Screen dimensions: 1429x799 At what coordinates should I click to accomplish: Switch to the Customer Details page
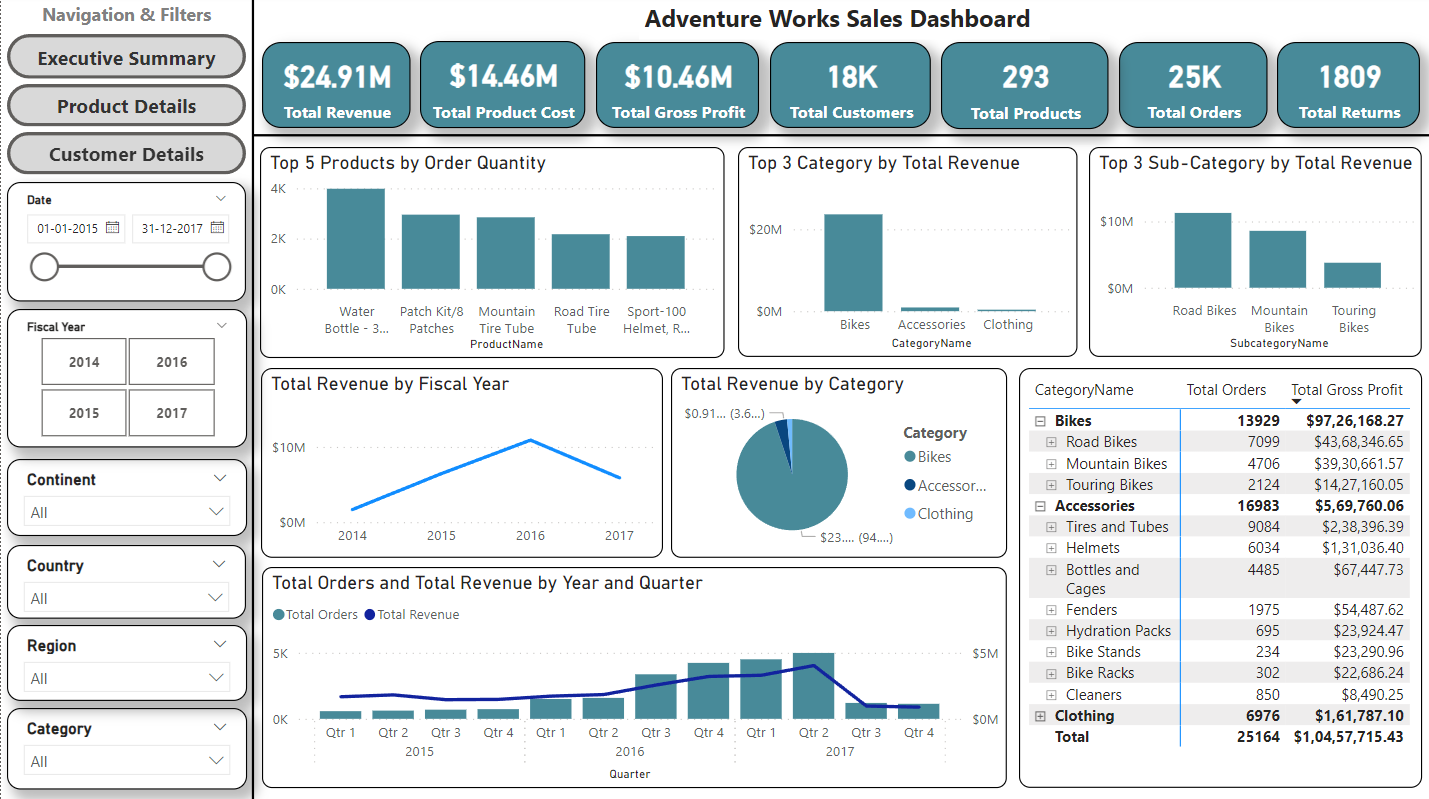pyautogui.click(x=126, y=154)
